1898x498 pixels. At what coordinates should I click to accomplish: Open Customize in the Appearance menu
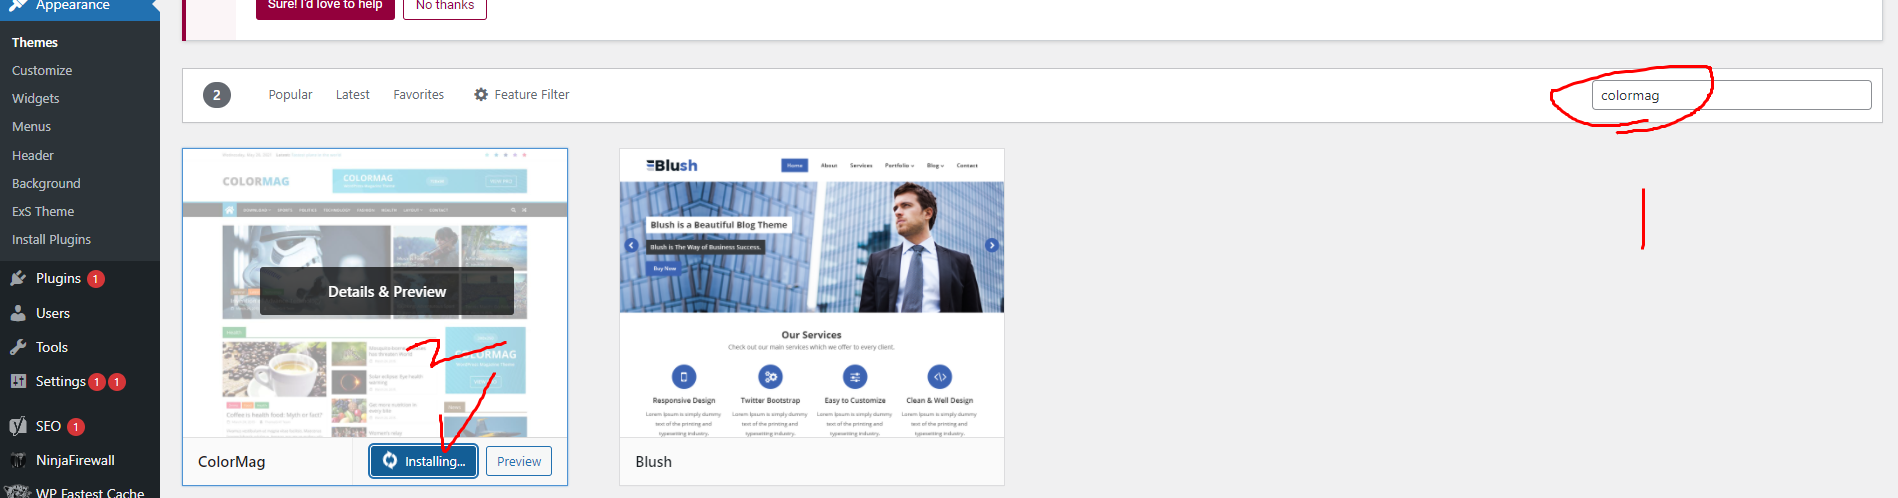pos(42,70)
